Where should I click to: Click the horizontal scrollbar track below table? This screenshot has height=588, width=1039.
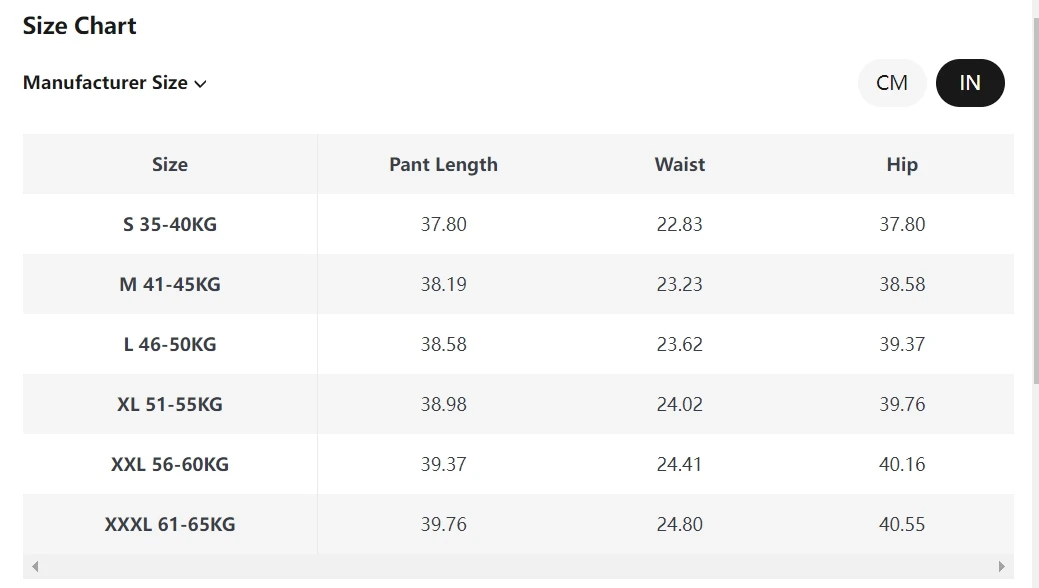(x=518, y=567)
